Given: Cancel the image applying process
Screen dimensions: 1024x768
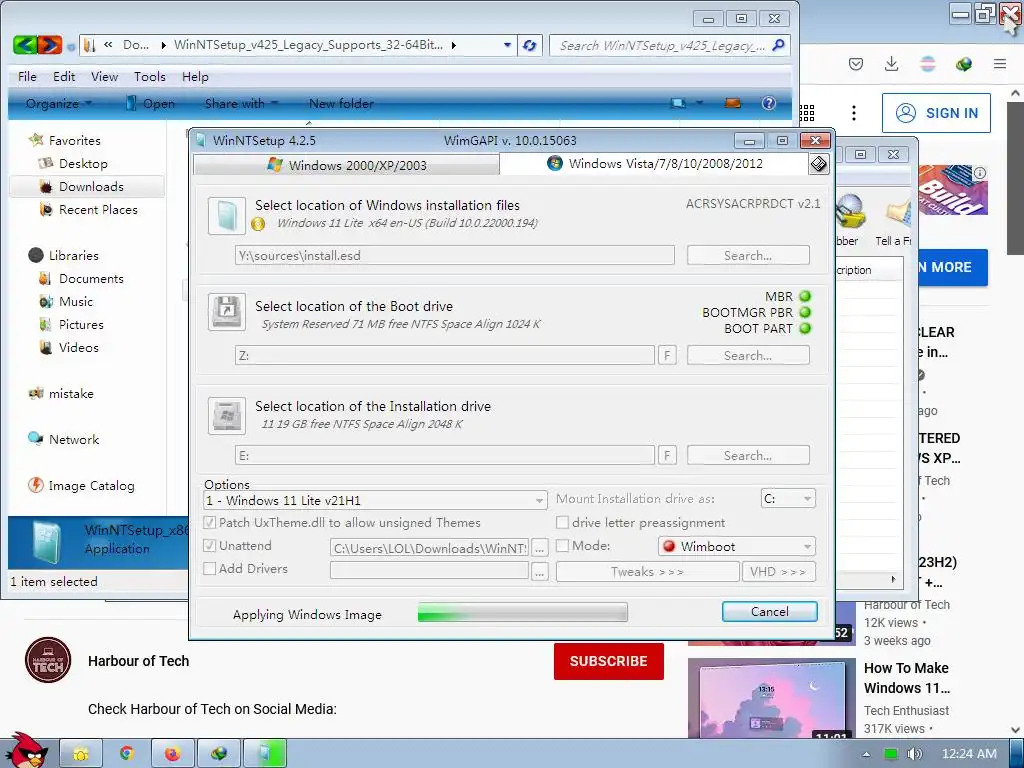Looking at the screenshot, I should click(769, 611).
